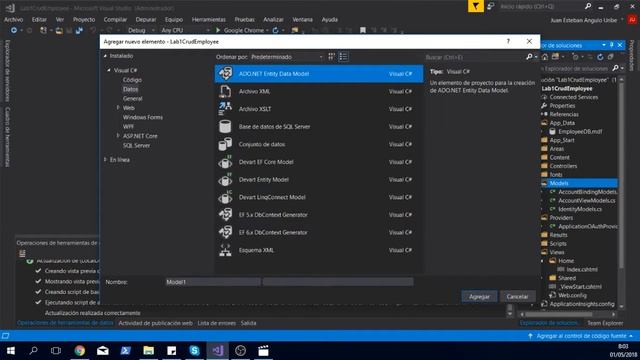Select the Código category

click(x=132, y=80)
